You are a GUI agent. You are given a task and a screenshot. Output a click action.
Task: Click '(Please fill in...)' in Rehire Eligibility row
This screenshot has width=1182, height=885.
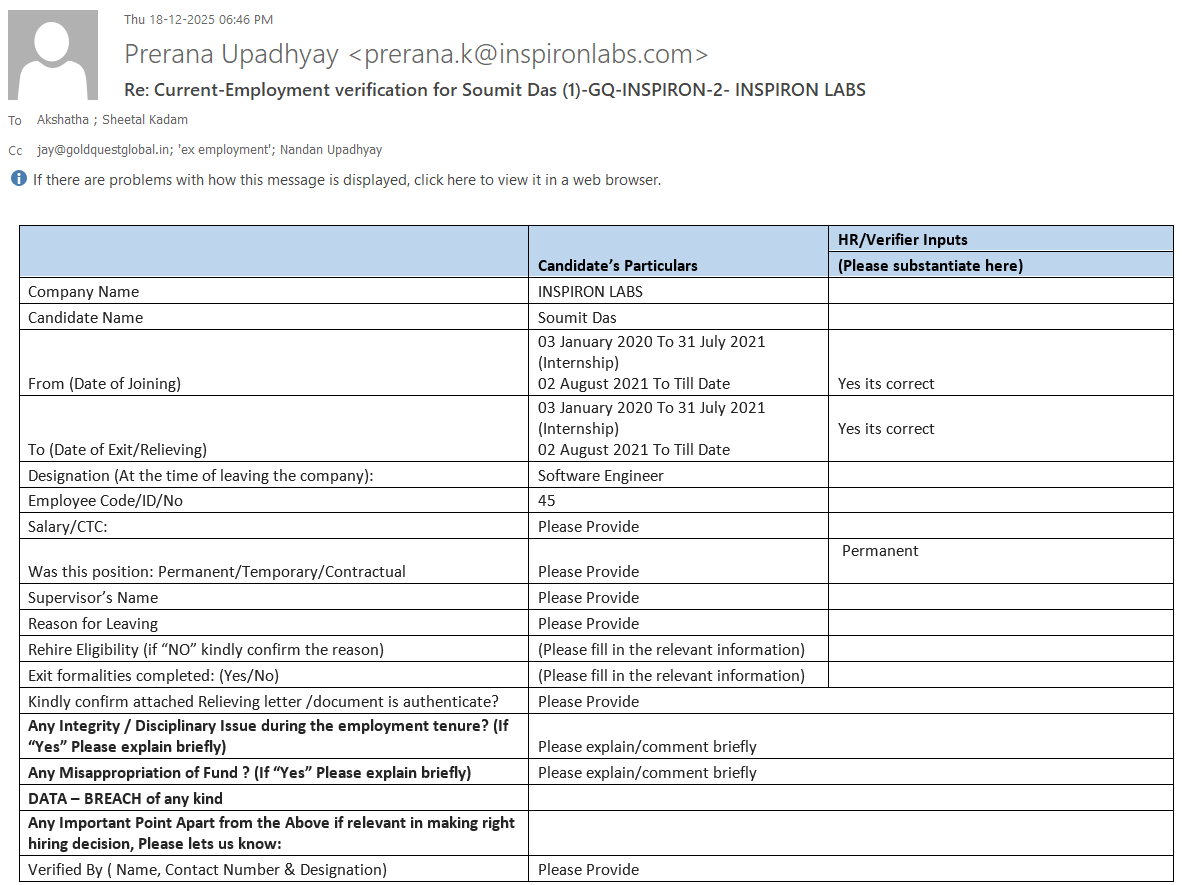coord(671,650)
